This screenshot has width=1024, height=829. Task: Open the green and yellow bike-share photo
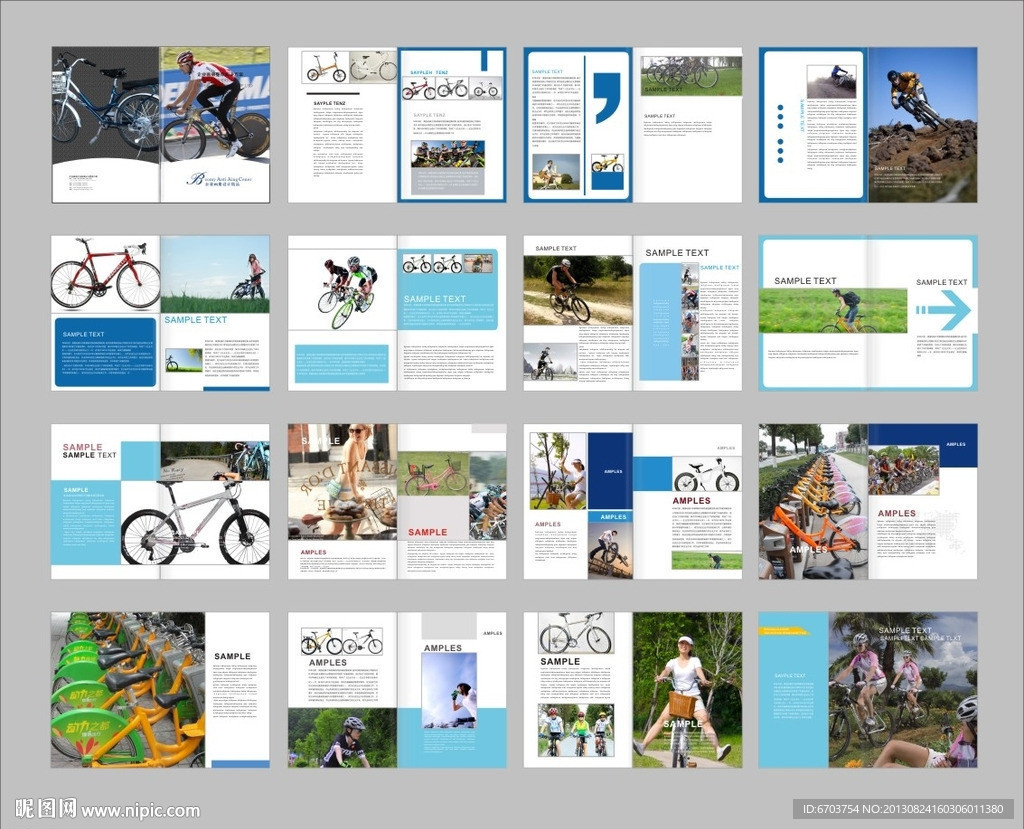tap(127, 689)
